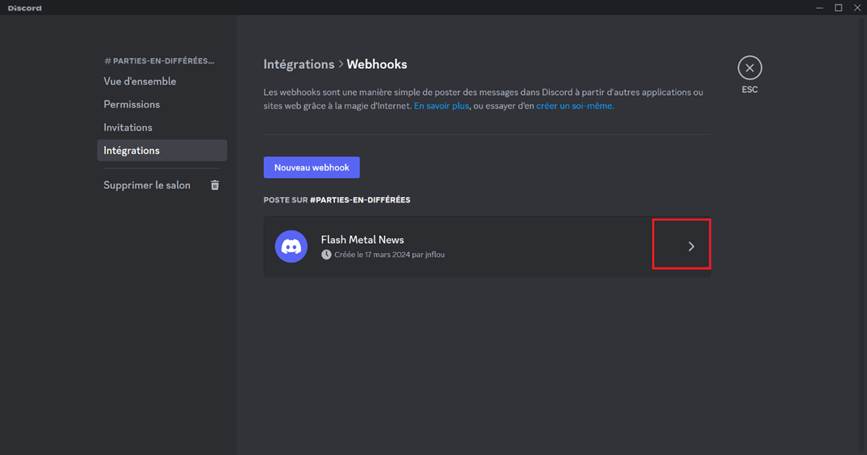Image resolution: width=867 pixels, height=455 pixels.
Task: Open the Vue d'ensemble section
Action: (x=140, y=81)
